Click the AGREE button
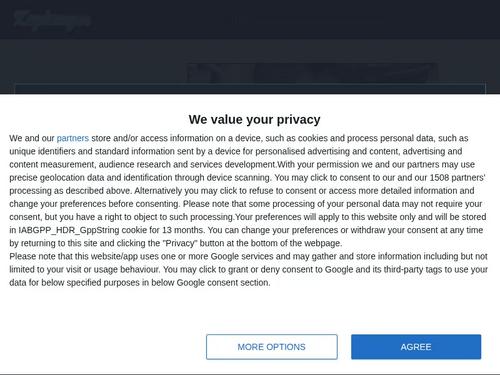This screenshot has height=375, width=500. [x=416, y=347]
